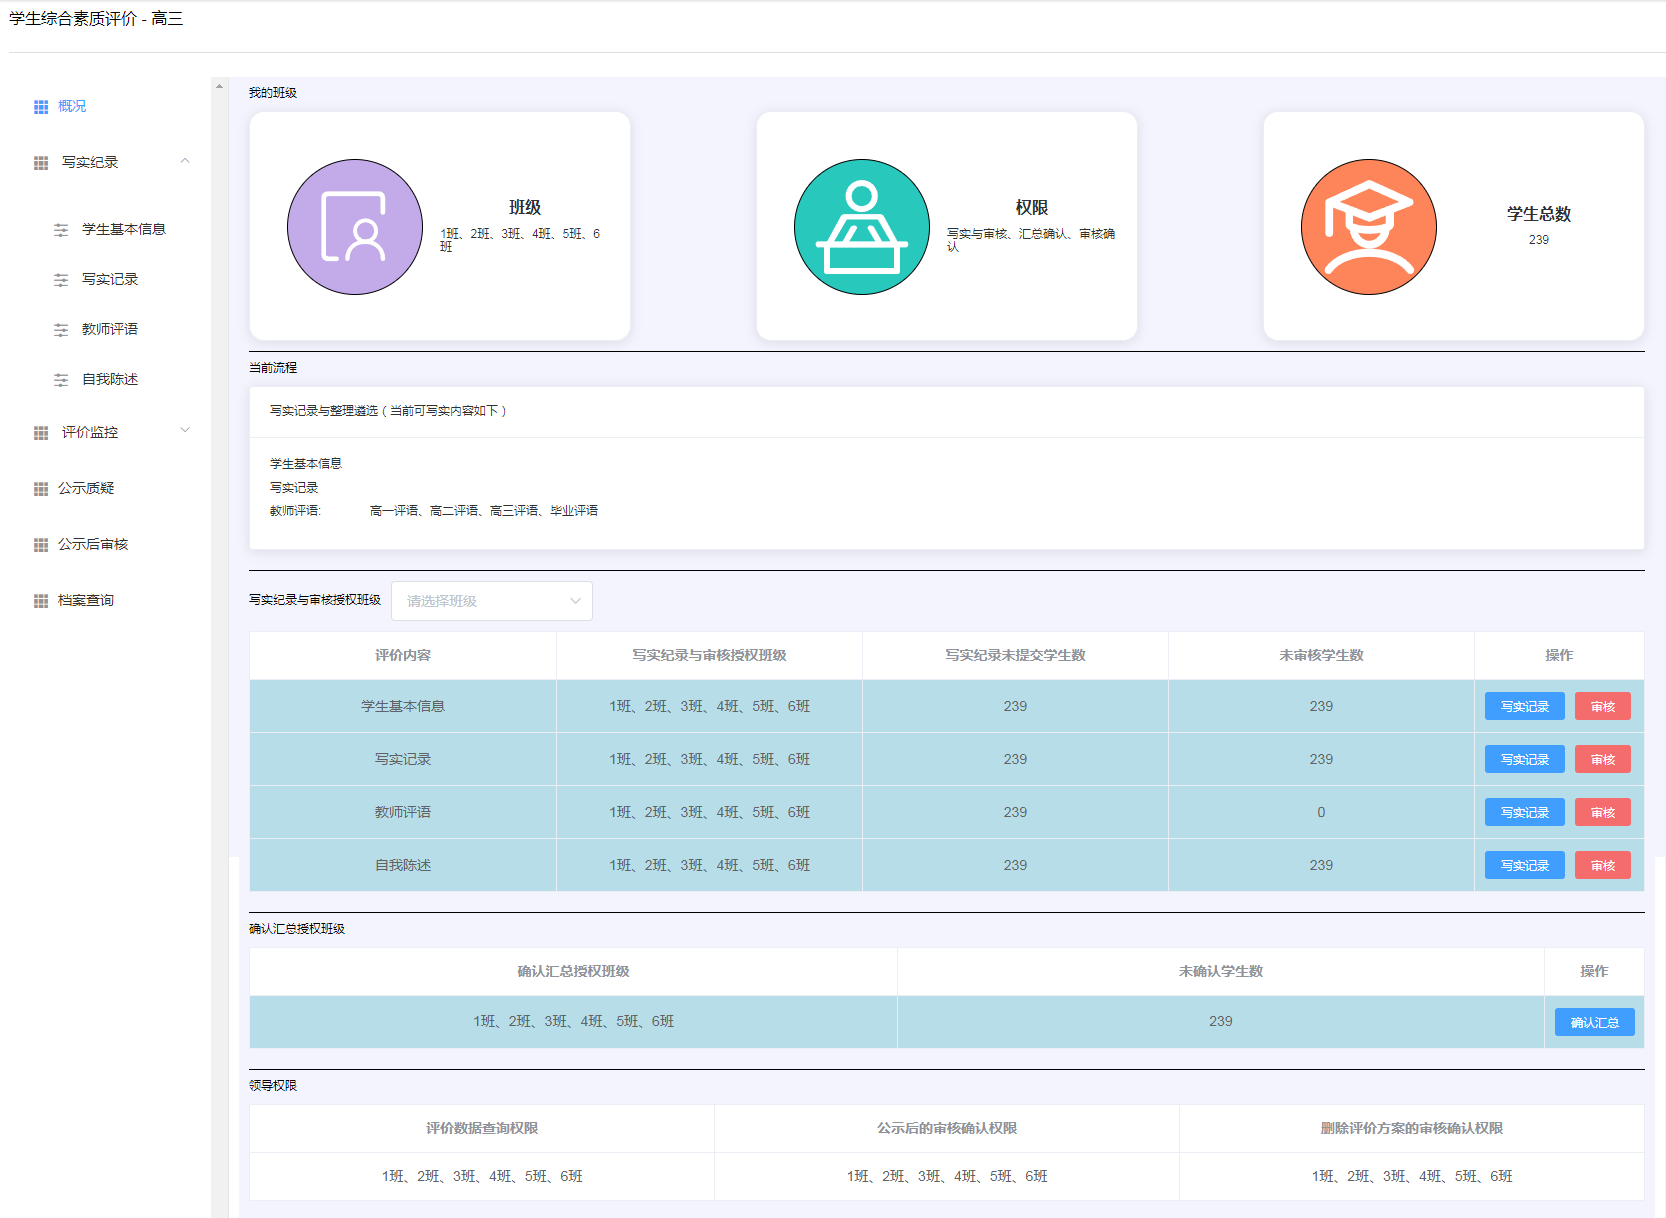Click 未确认学生数 column header
Screen dimensions: 1666x1218
coord(1221,971)
